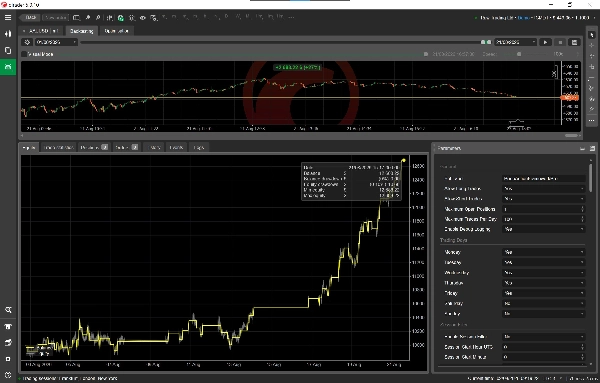Open the Trade Statistics tab
This screenshot has width=600, height=383.
[x=58, y=147]
